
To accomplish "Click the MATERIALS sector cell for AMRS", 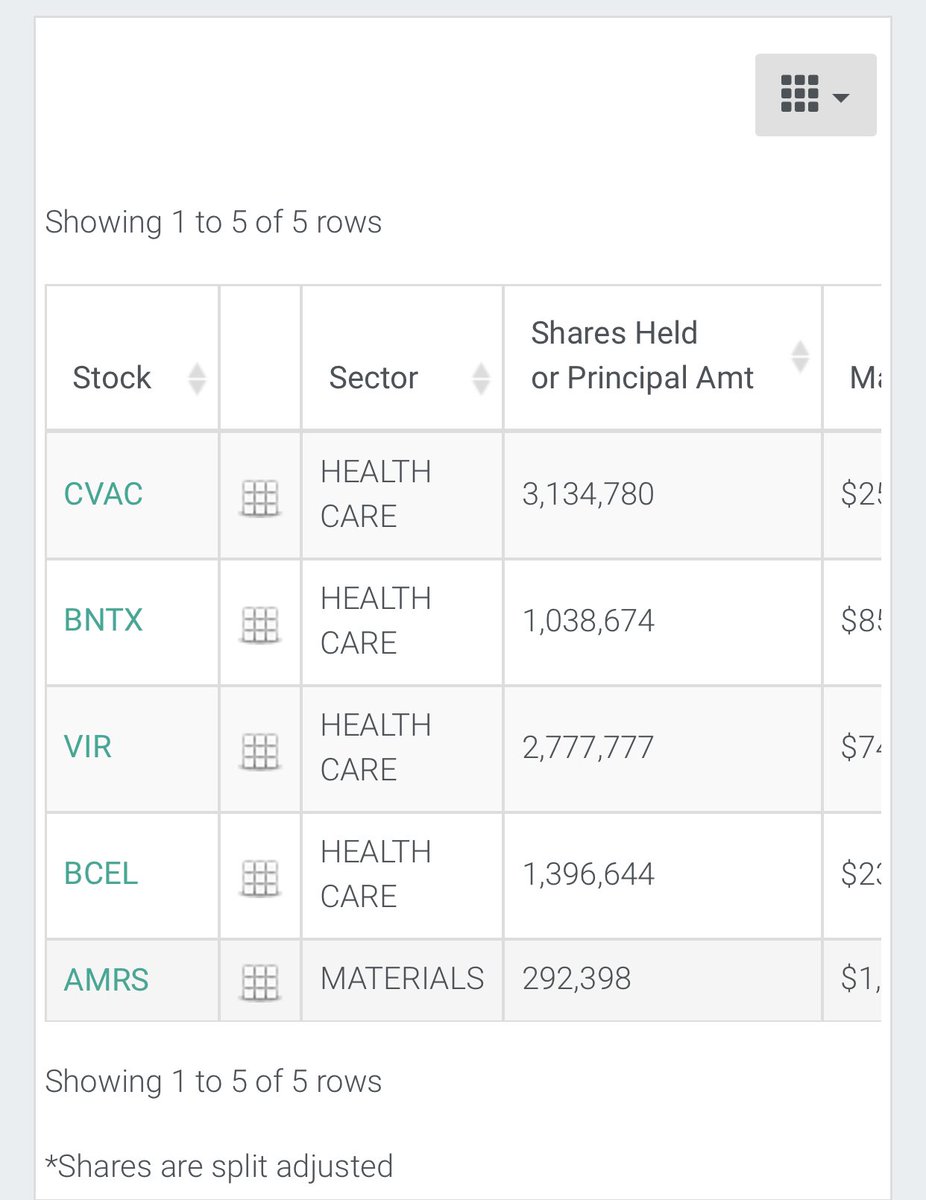I will [x=402, y=979].
